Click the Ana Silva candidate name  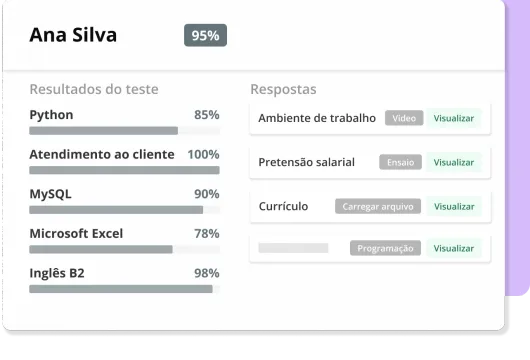(x=73, y=35)
